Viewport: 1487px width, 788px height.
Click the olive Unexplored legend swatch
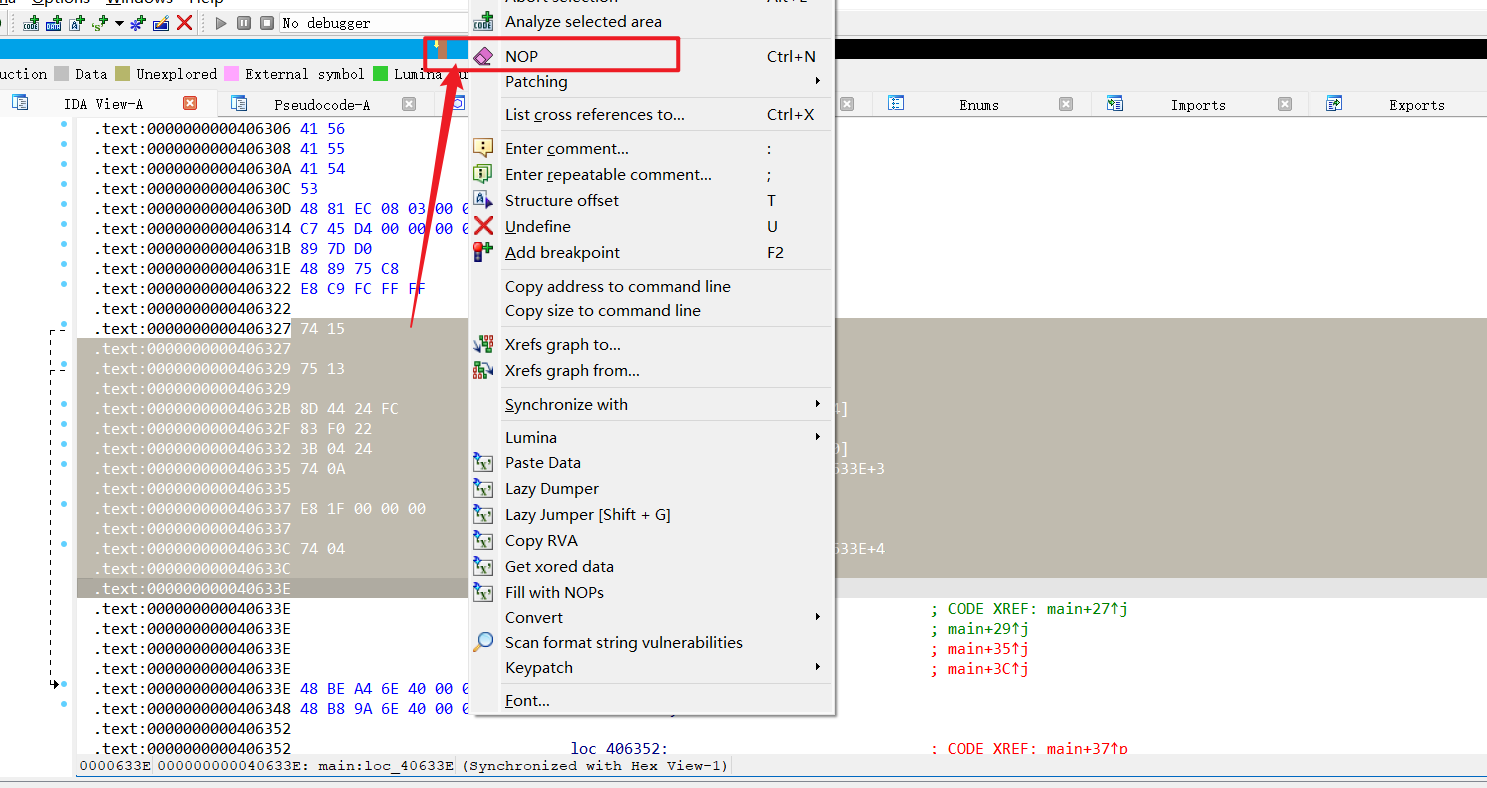(122, 74)
